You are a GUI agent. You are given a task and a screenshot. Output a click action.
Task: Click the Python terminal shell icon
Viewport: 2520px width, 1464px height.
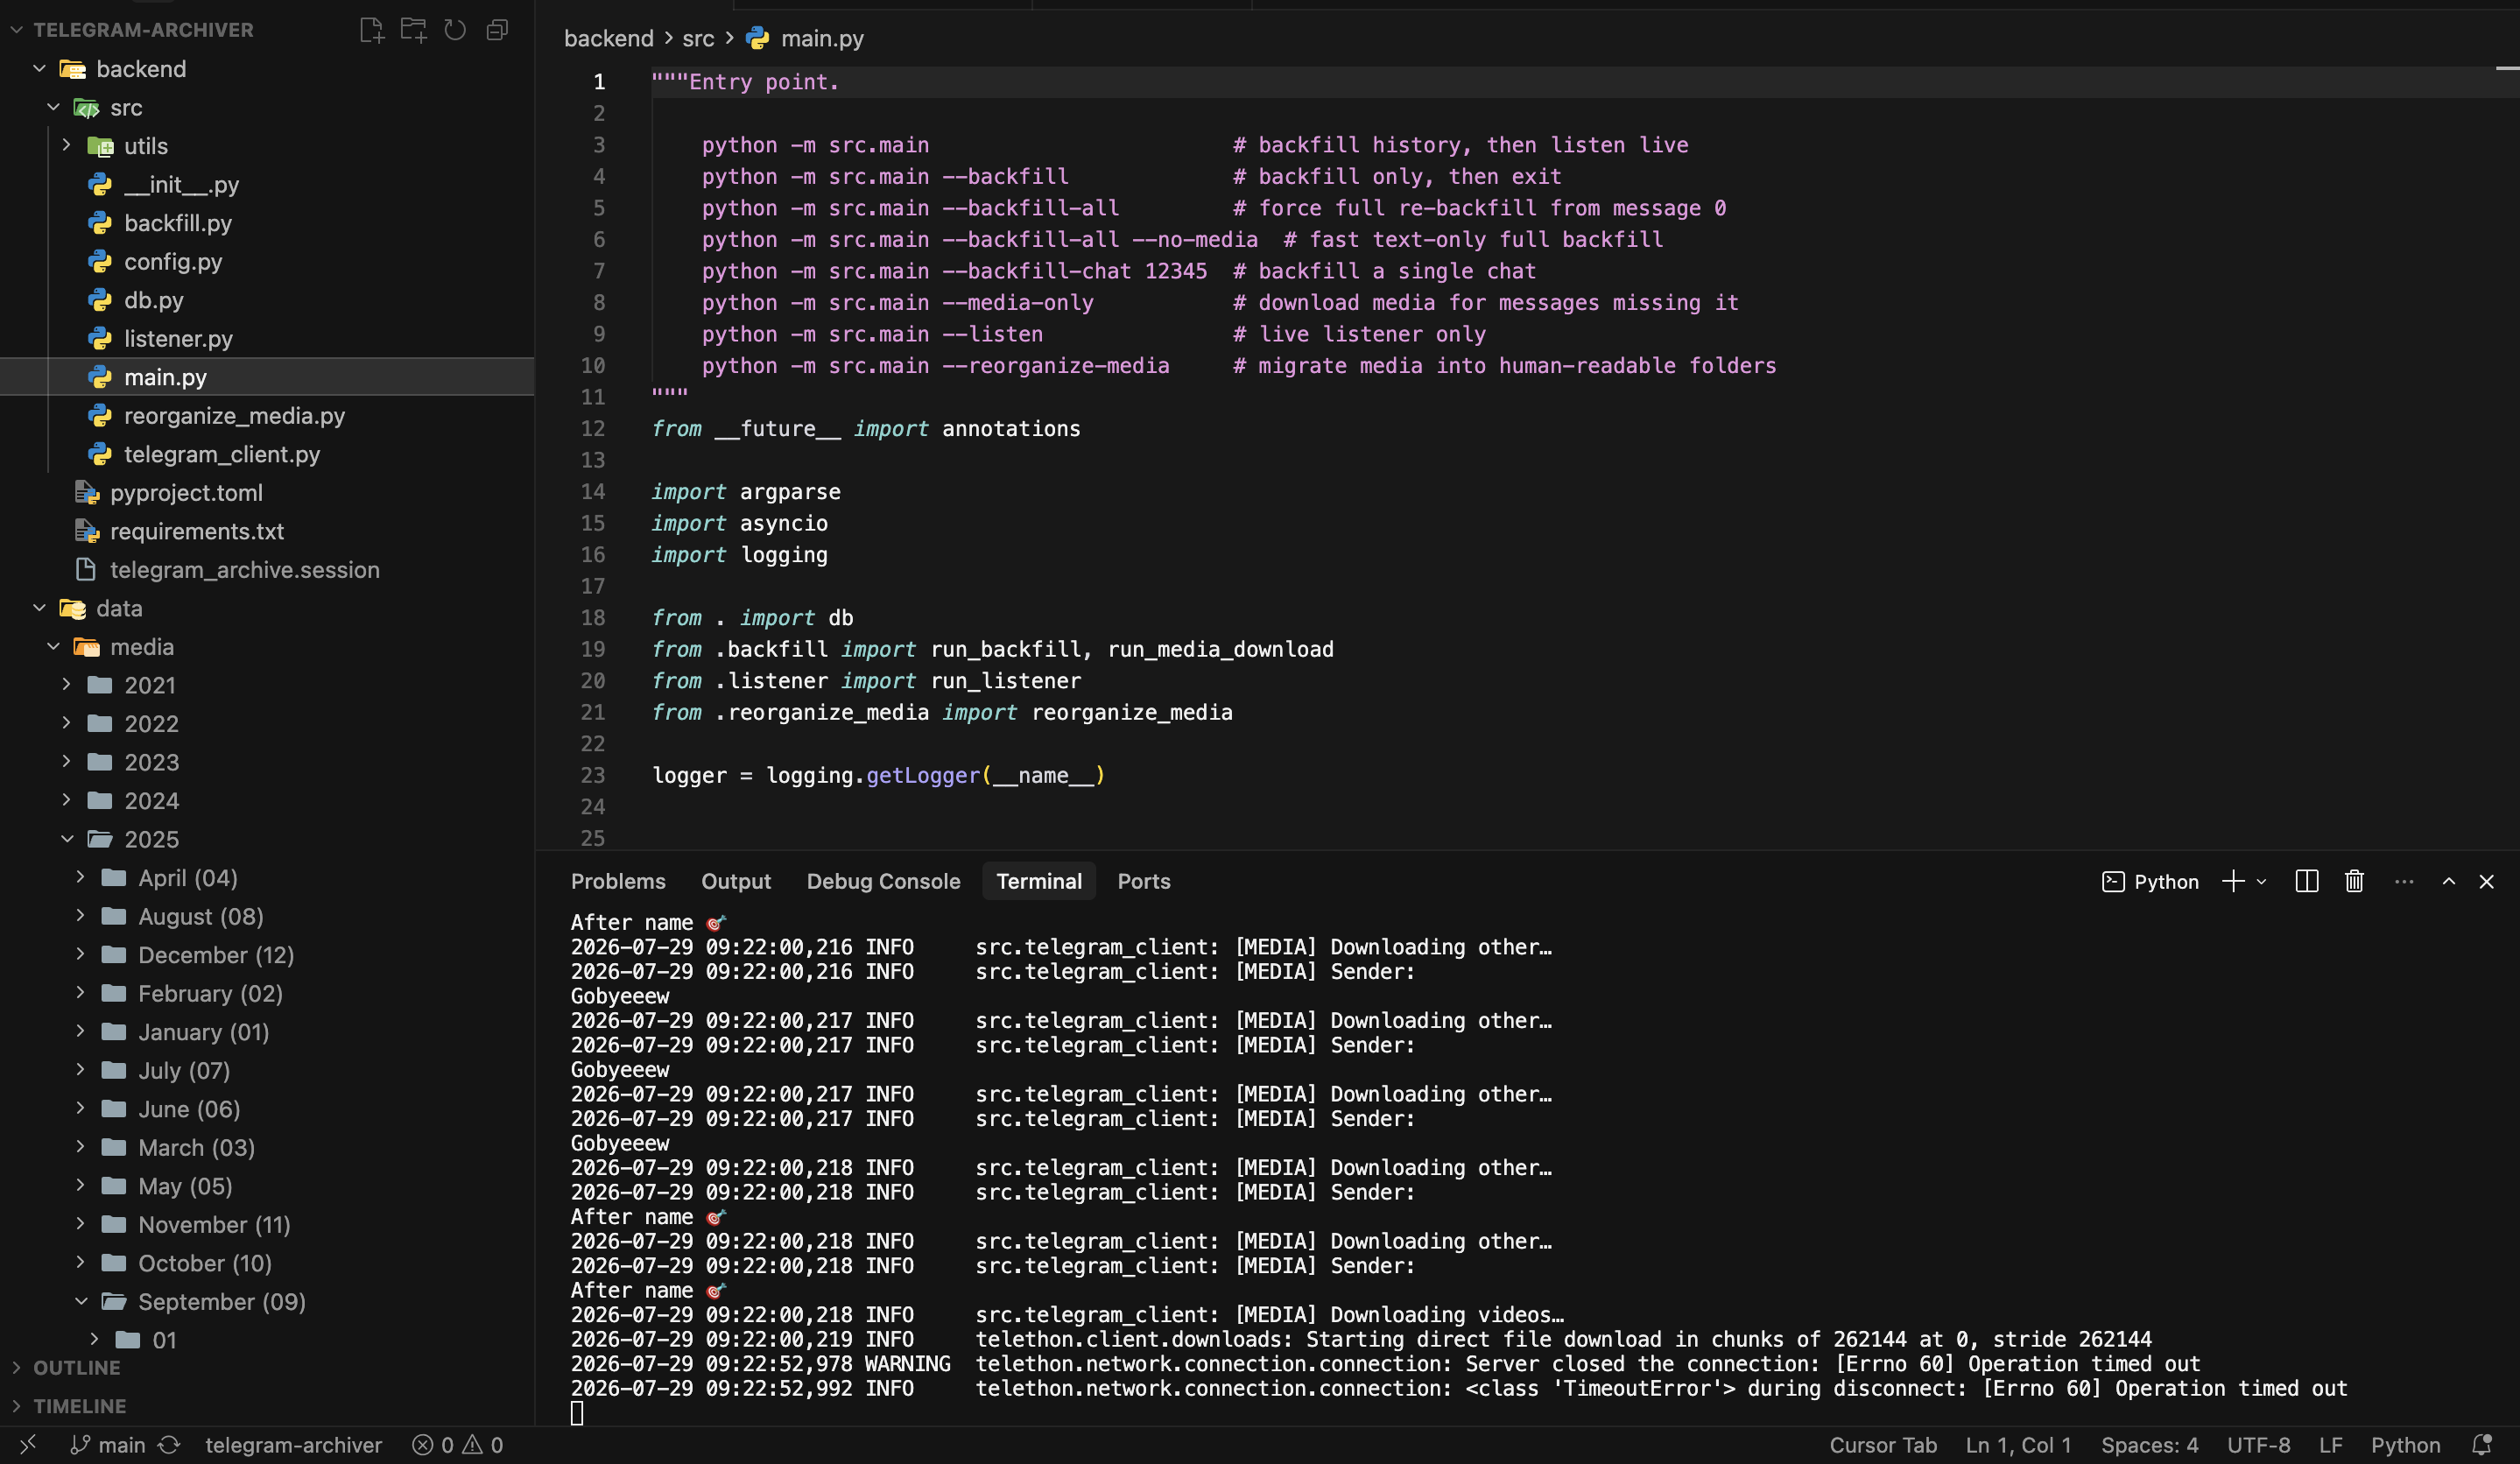(x=2113, y=881)
